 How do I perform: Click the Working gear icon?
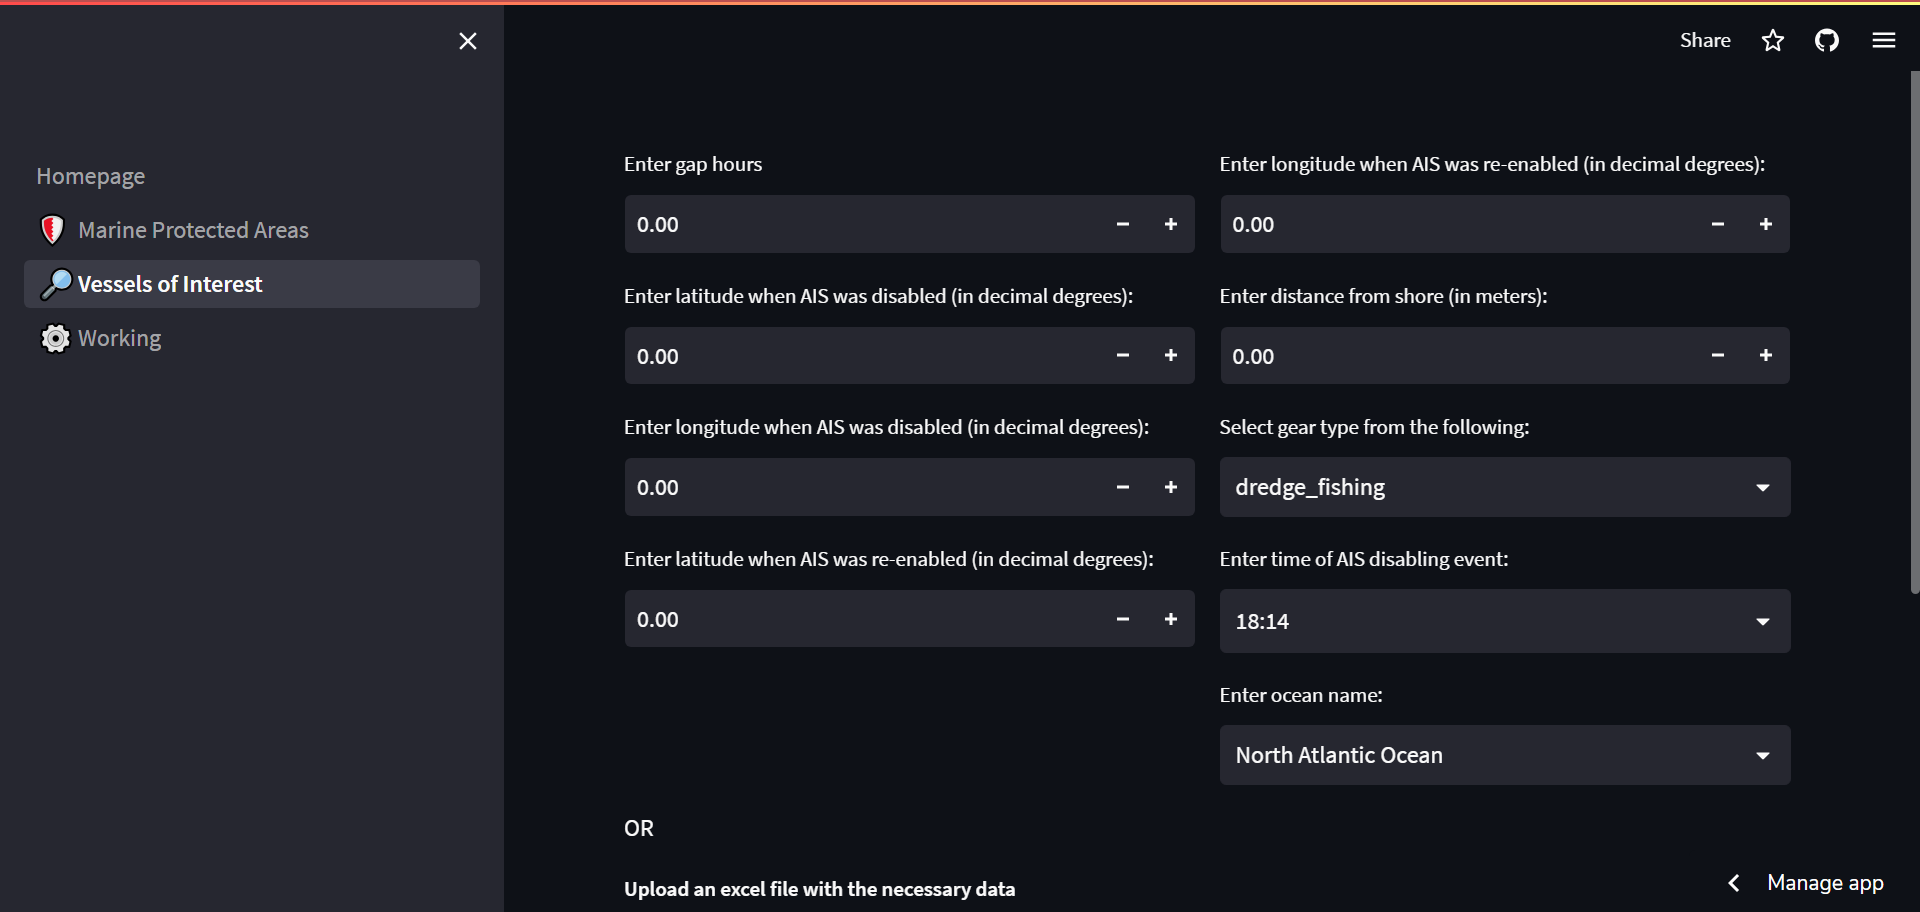[x=55, y=339]
